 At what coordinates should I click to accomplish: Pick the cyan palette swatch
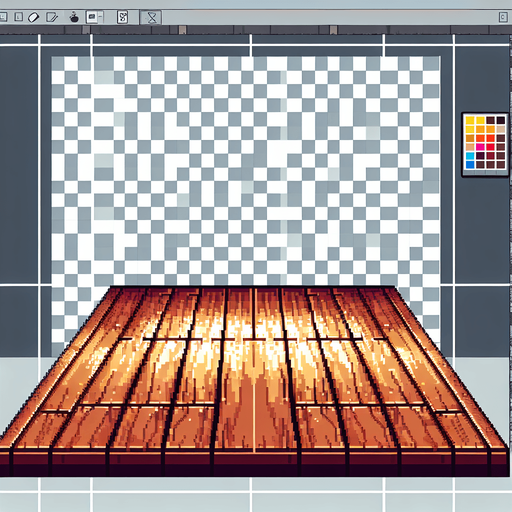pos(470,156)
